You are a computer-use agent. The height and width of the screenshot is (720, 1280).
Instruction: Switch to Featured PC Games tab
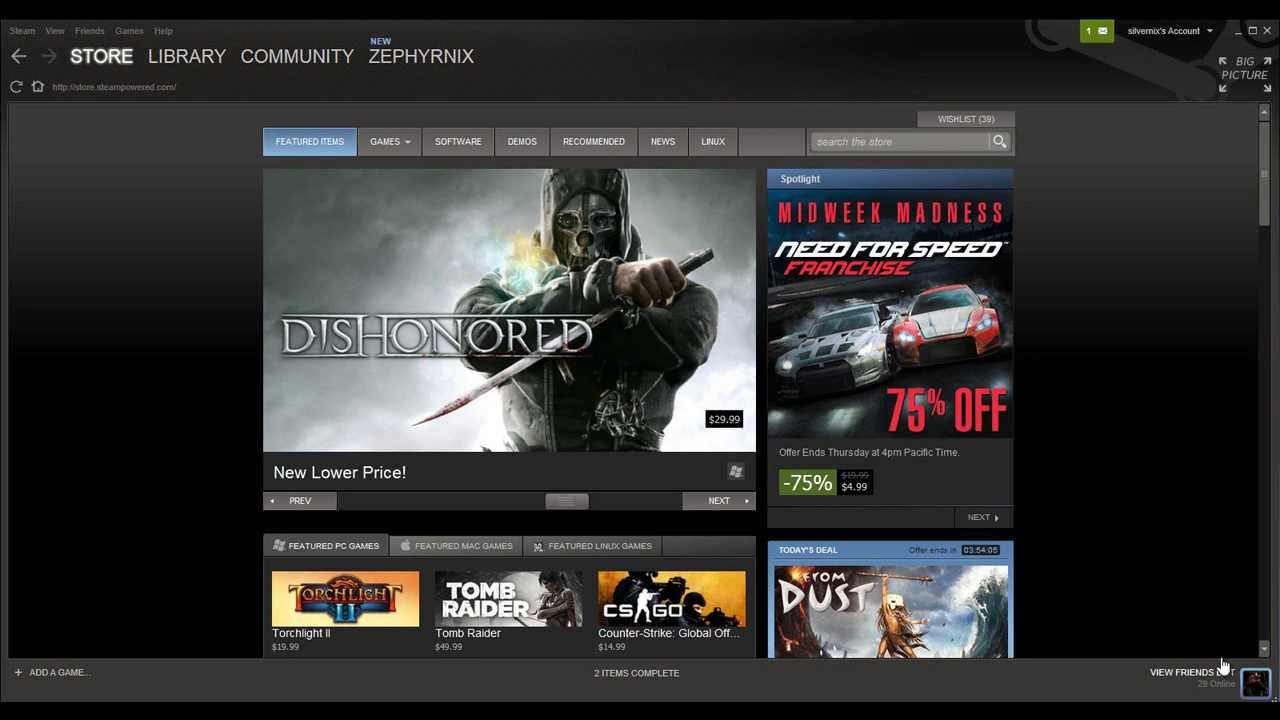(326, 546)
